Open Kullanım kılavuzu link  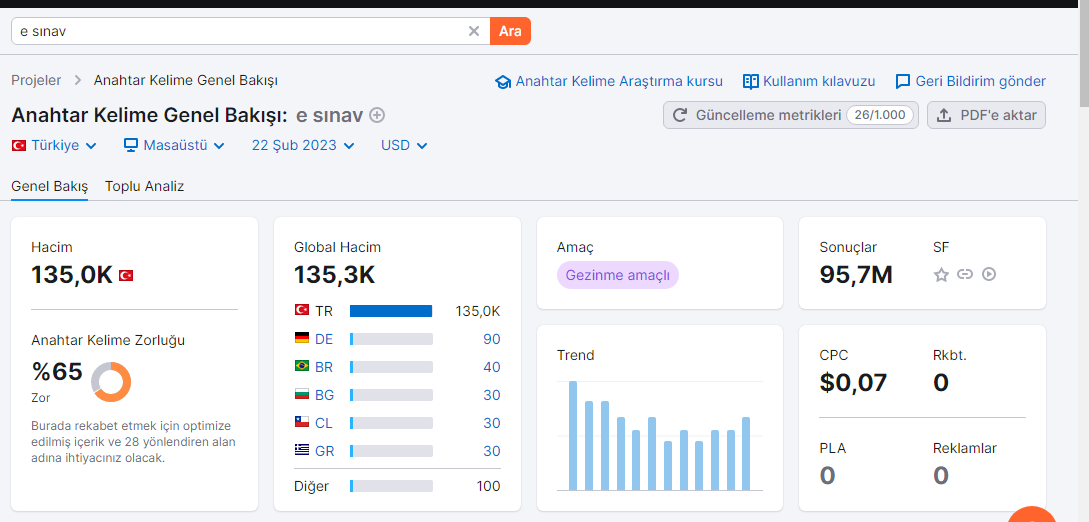(819, 81)
